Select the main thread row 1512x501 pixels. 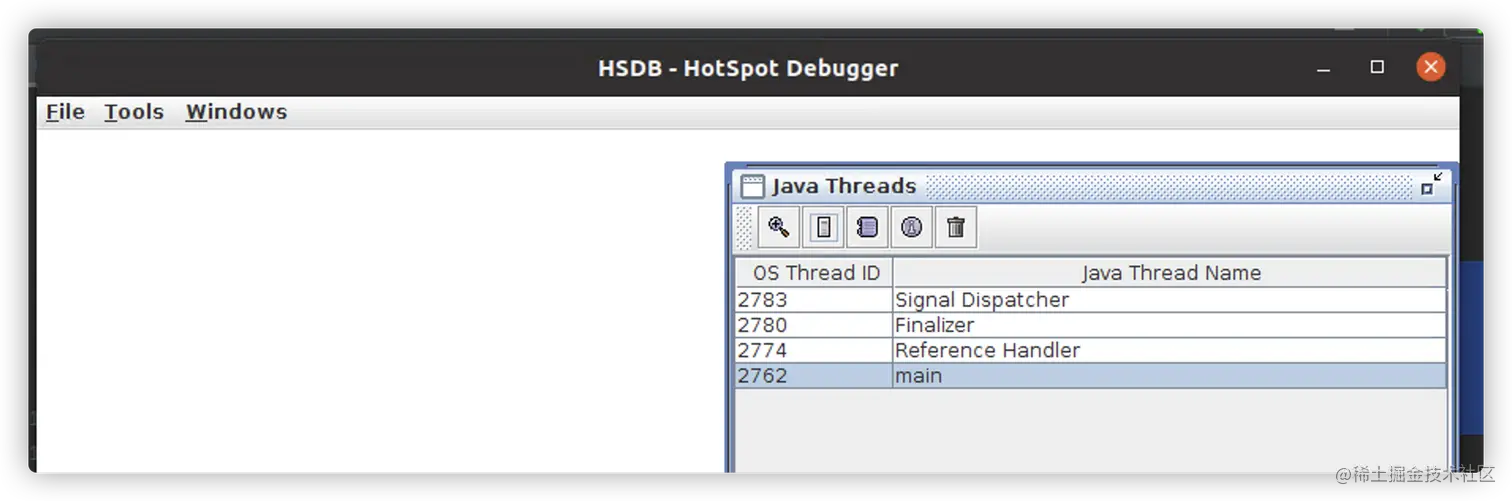tap(1091, 376)
